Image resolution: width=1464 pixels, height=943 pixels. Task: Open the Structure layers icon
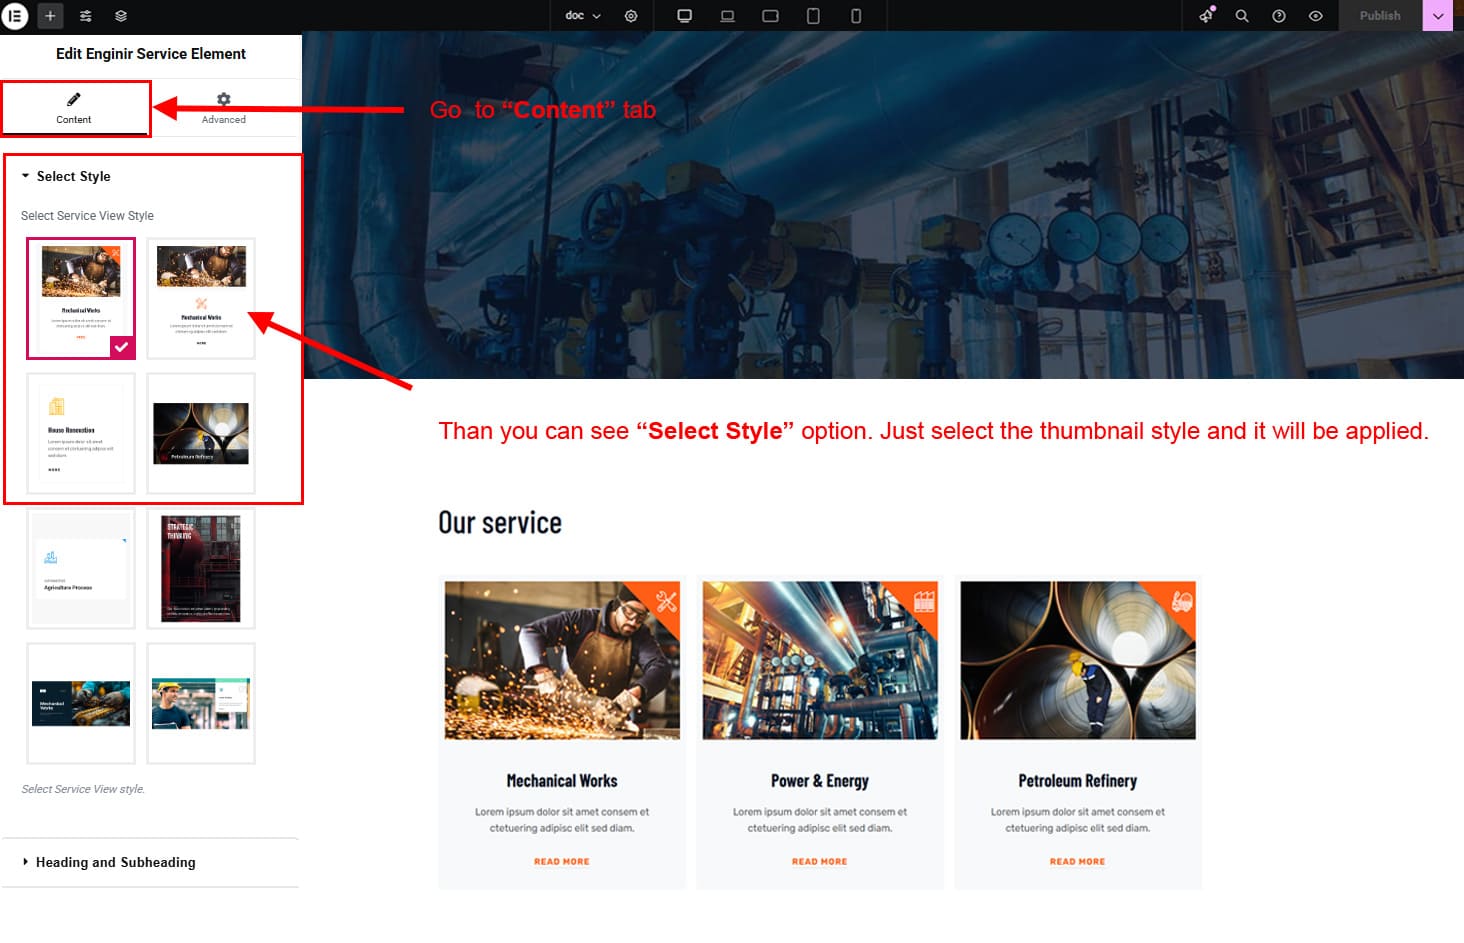pos(121,16)
